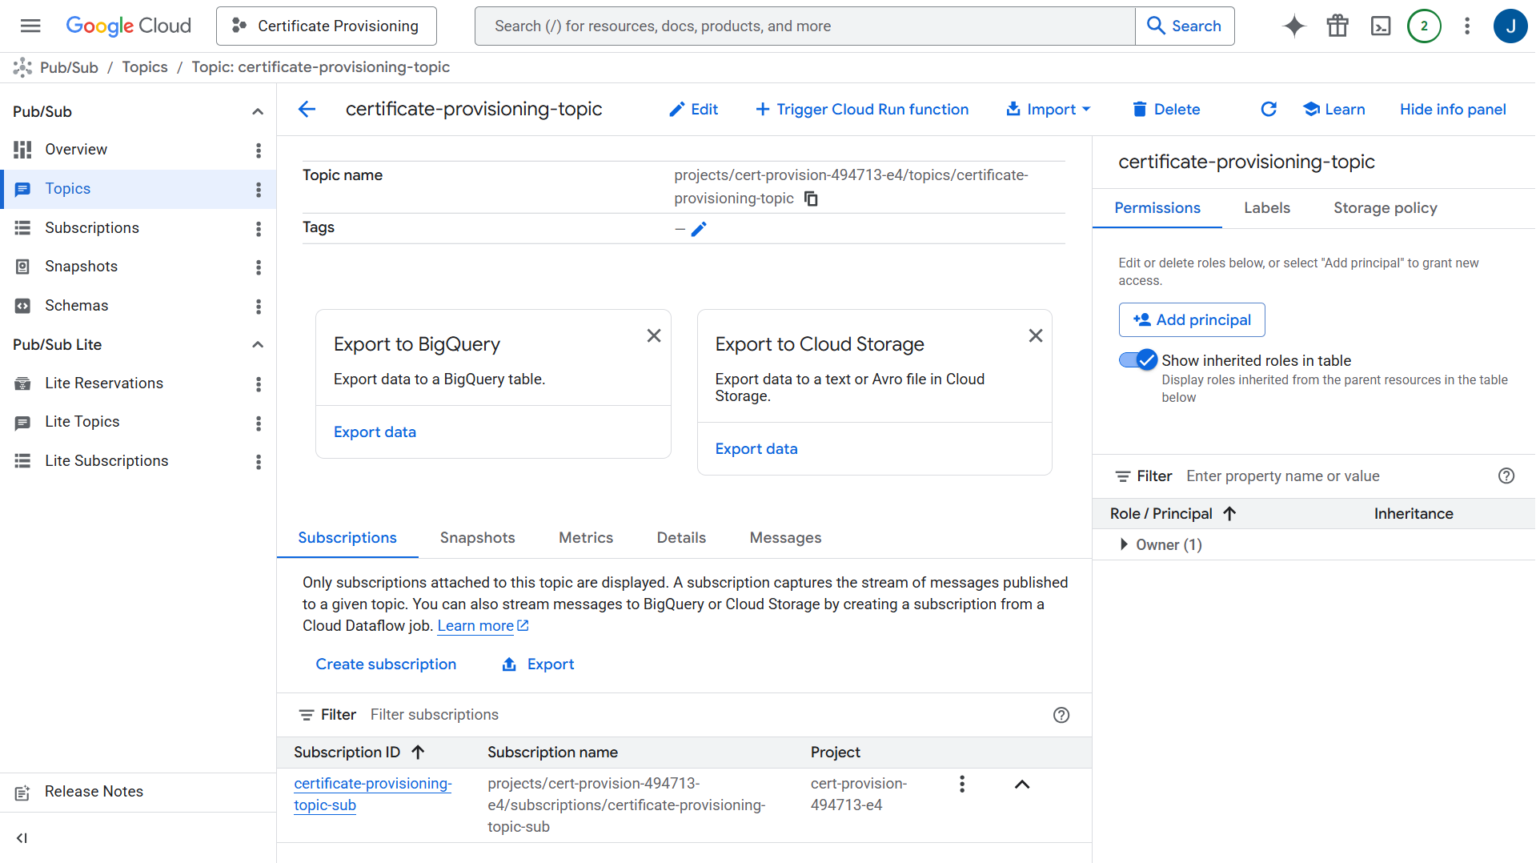Open Release Notes in sidebar
Image resolution: width=1536 pixels, height=863 pixels.
coord(94,792)
